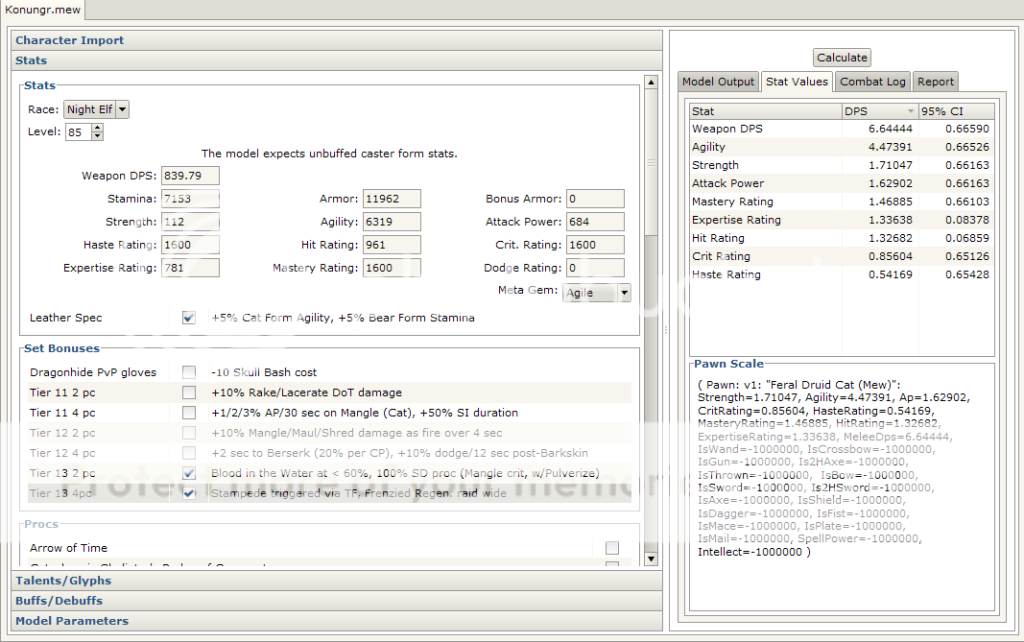Click the Level input field
The height and width of the screenshot is (642, 1024).
pyautogui.click(x=78, y=132)
